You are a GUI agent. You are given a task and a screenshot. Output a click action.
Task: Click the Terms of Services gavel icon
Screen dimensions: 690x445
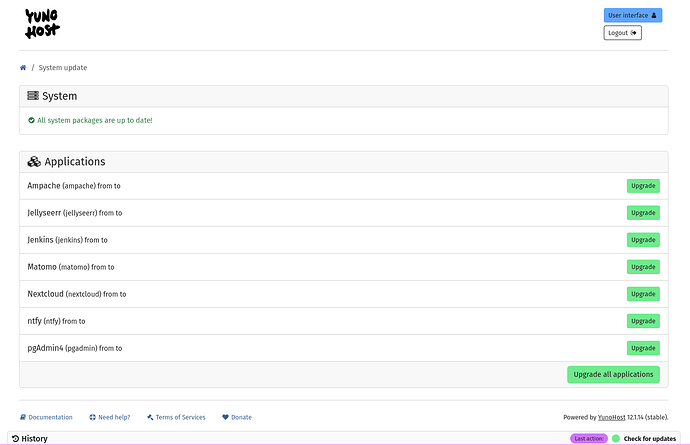(x=150, y=417)
